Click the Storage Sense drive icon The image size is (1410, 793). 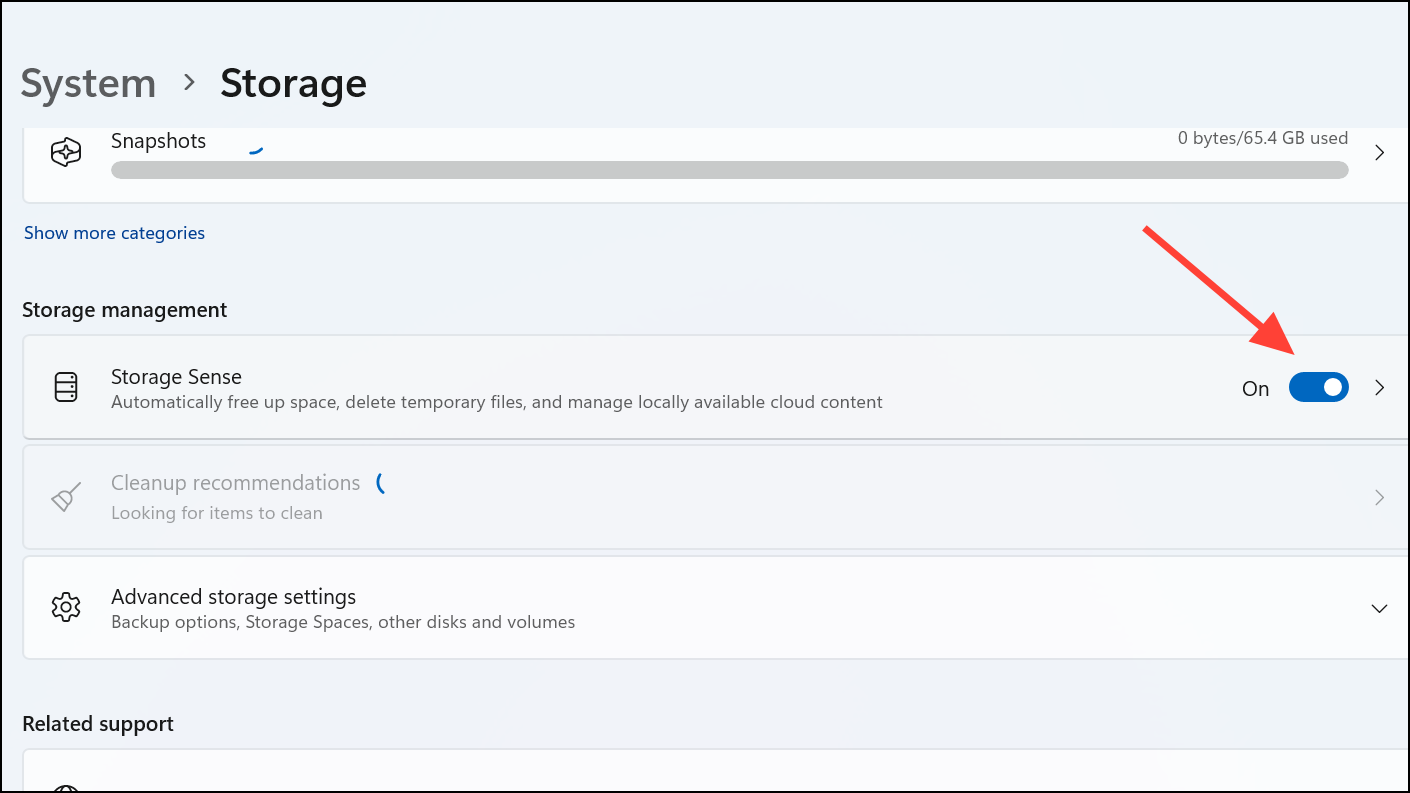66,387
